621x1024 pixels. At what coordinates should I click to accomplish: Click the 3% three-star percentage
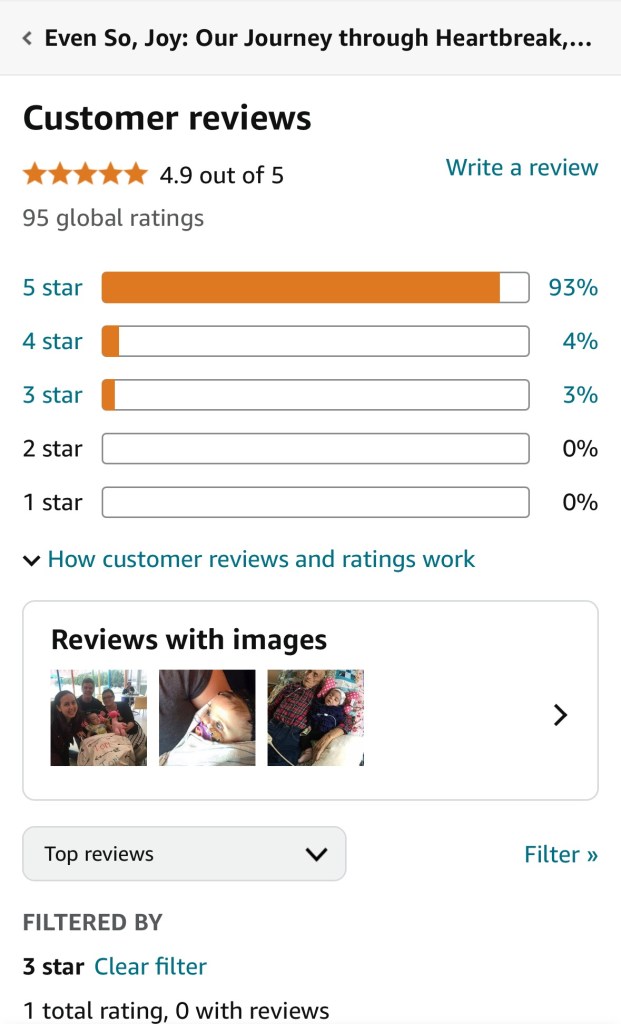(579, 395)
